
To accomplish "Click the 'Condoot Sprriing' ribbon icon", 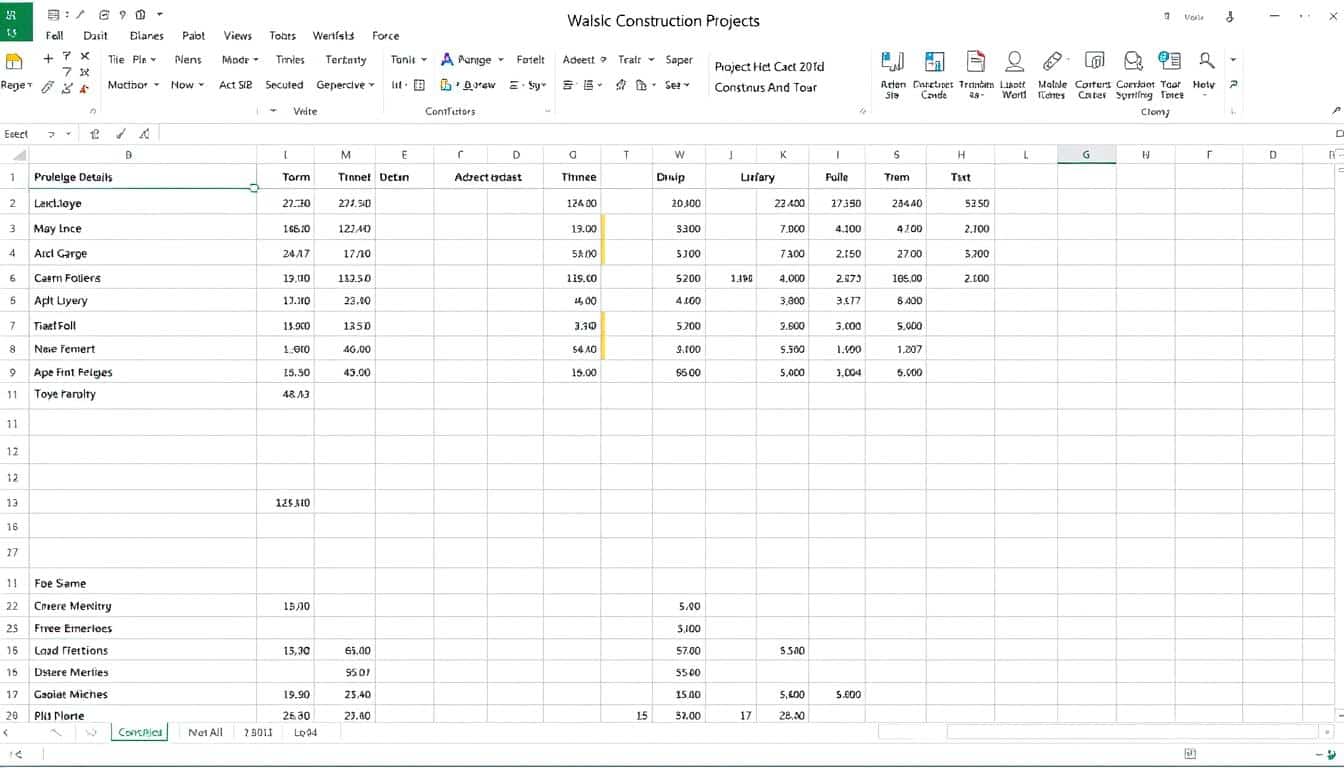I will tap(1133, 63).
